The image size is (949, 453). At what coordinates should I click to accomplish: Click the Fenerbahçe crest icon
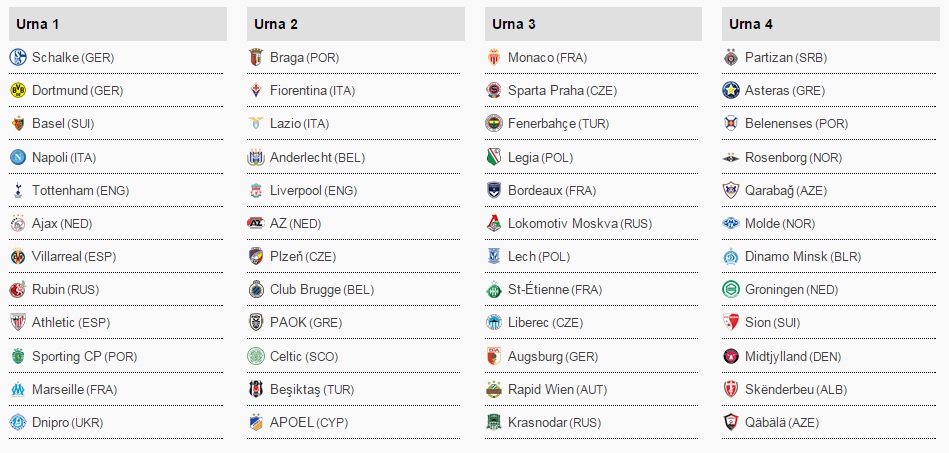point(493,124)
